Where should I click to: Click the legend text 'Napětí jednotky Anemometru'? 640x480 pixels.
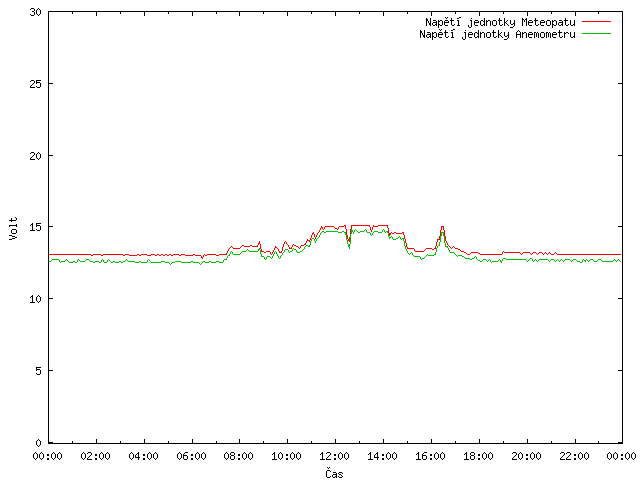coord(497,34)
